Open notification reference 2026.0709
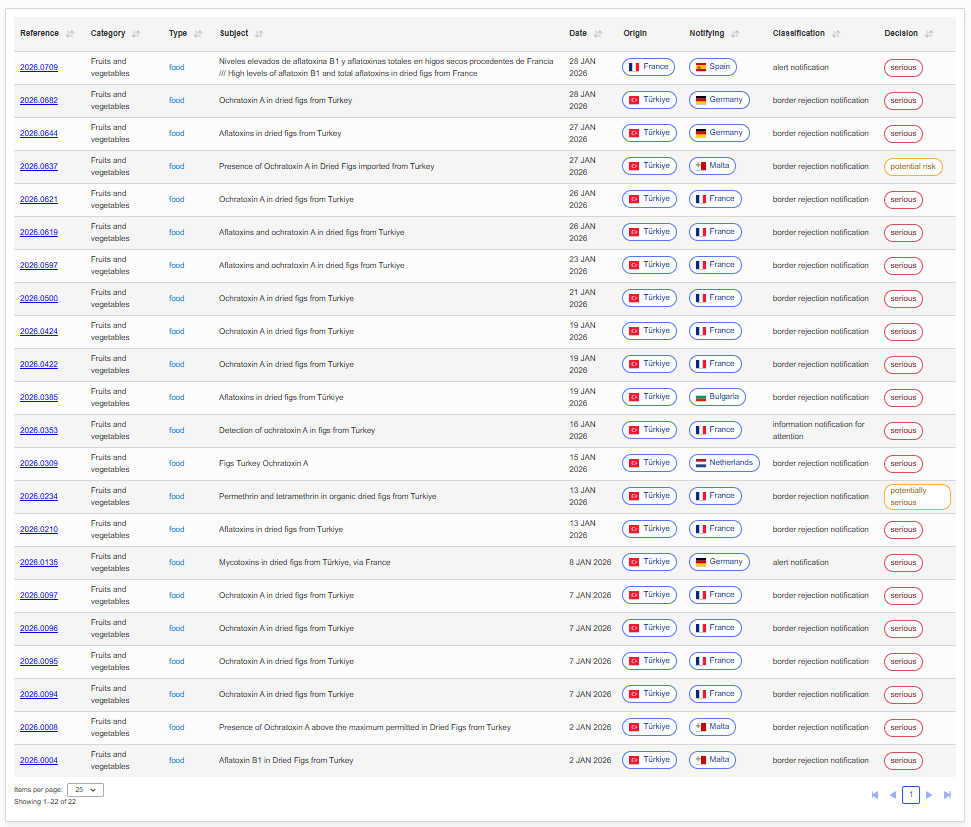This screenshot has height=827, width=971. point(39,67)
